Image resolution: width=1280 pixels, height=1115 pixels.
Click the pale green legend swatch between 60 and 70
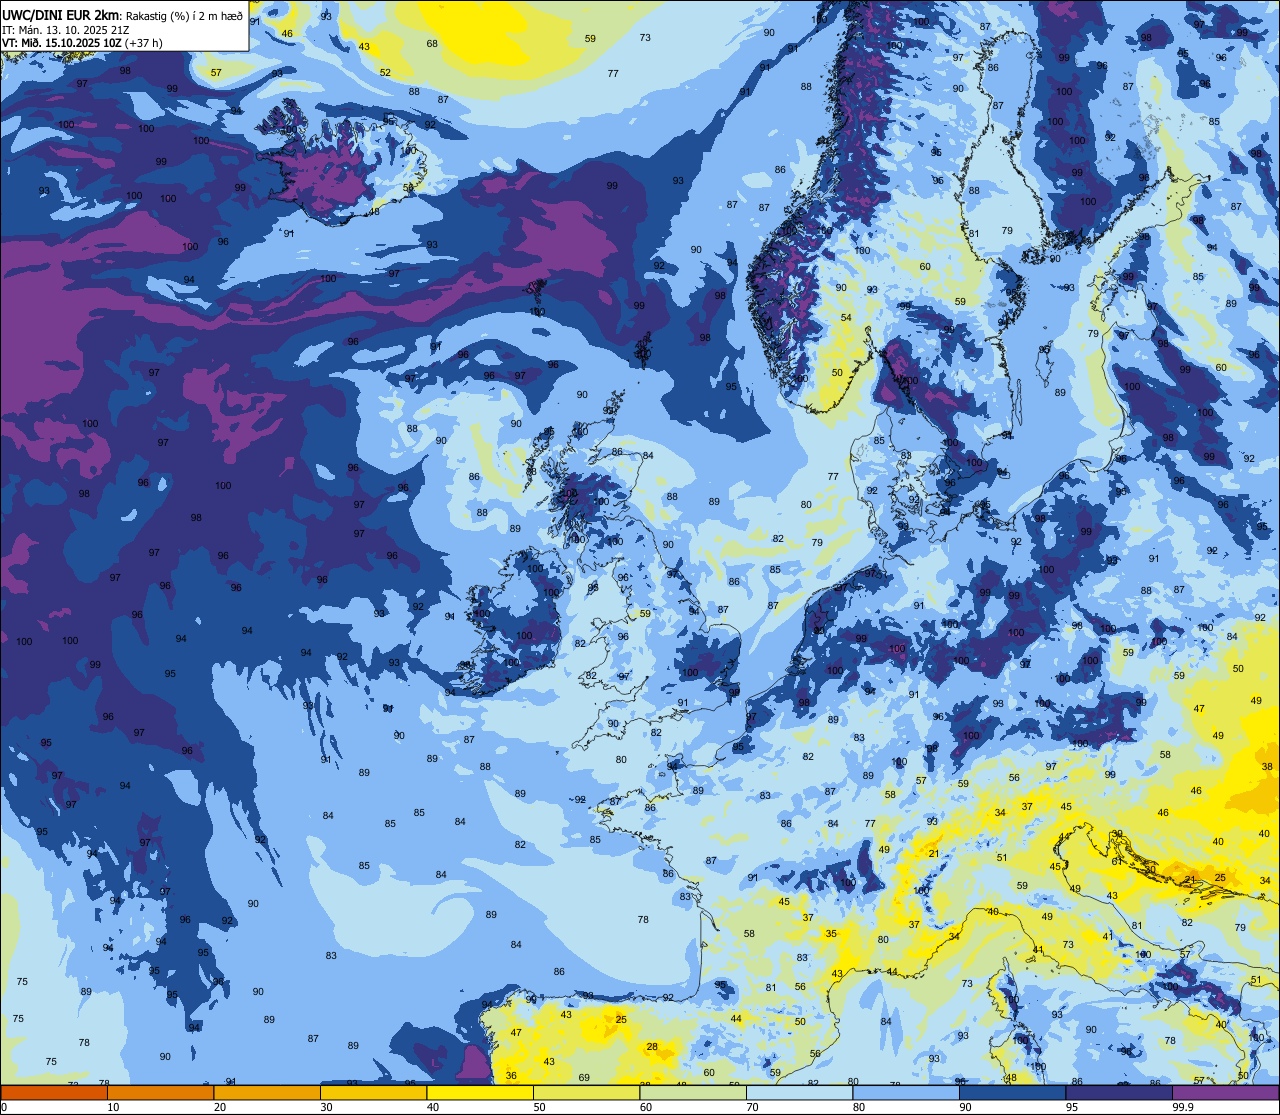pos(693,1092)
